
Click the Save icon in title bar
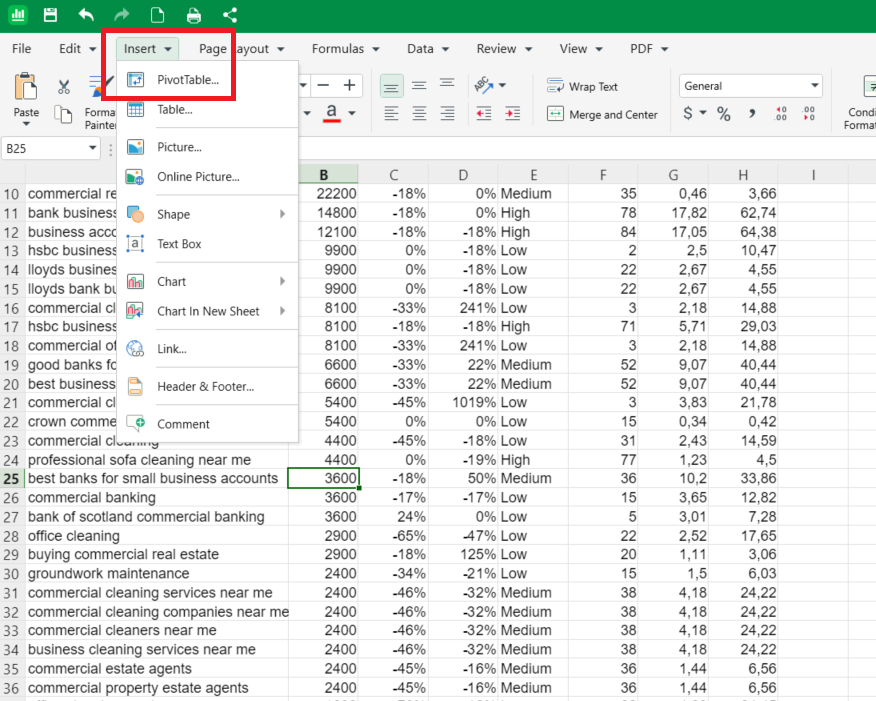coord(51,15)
